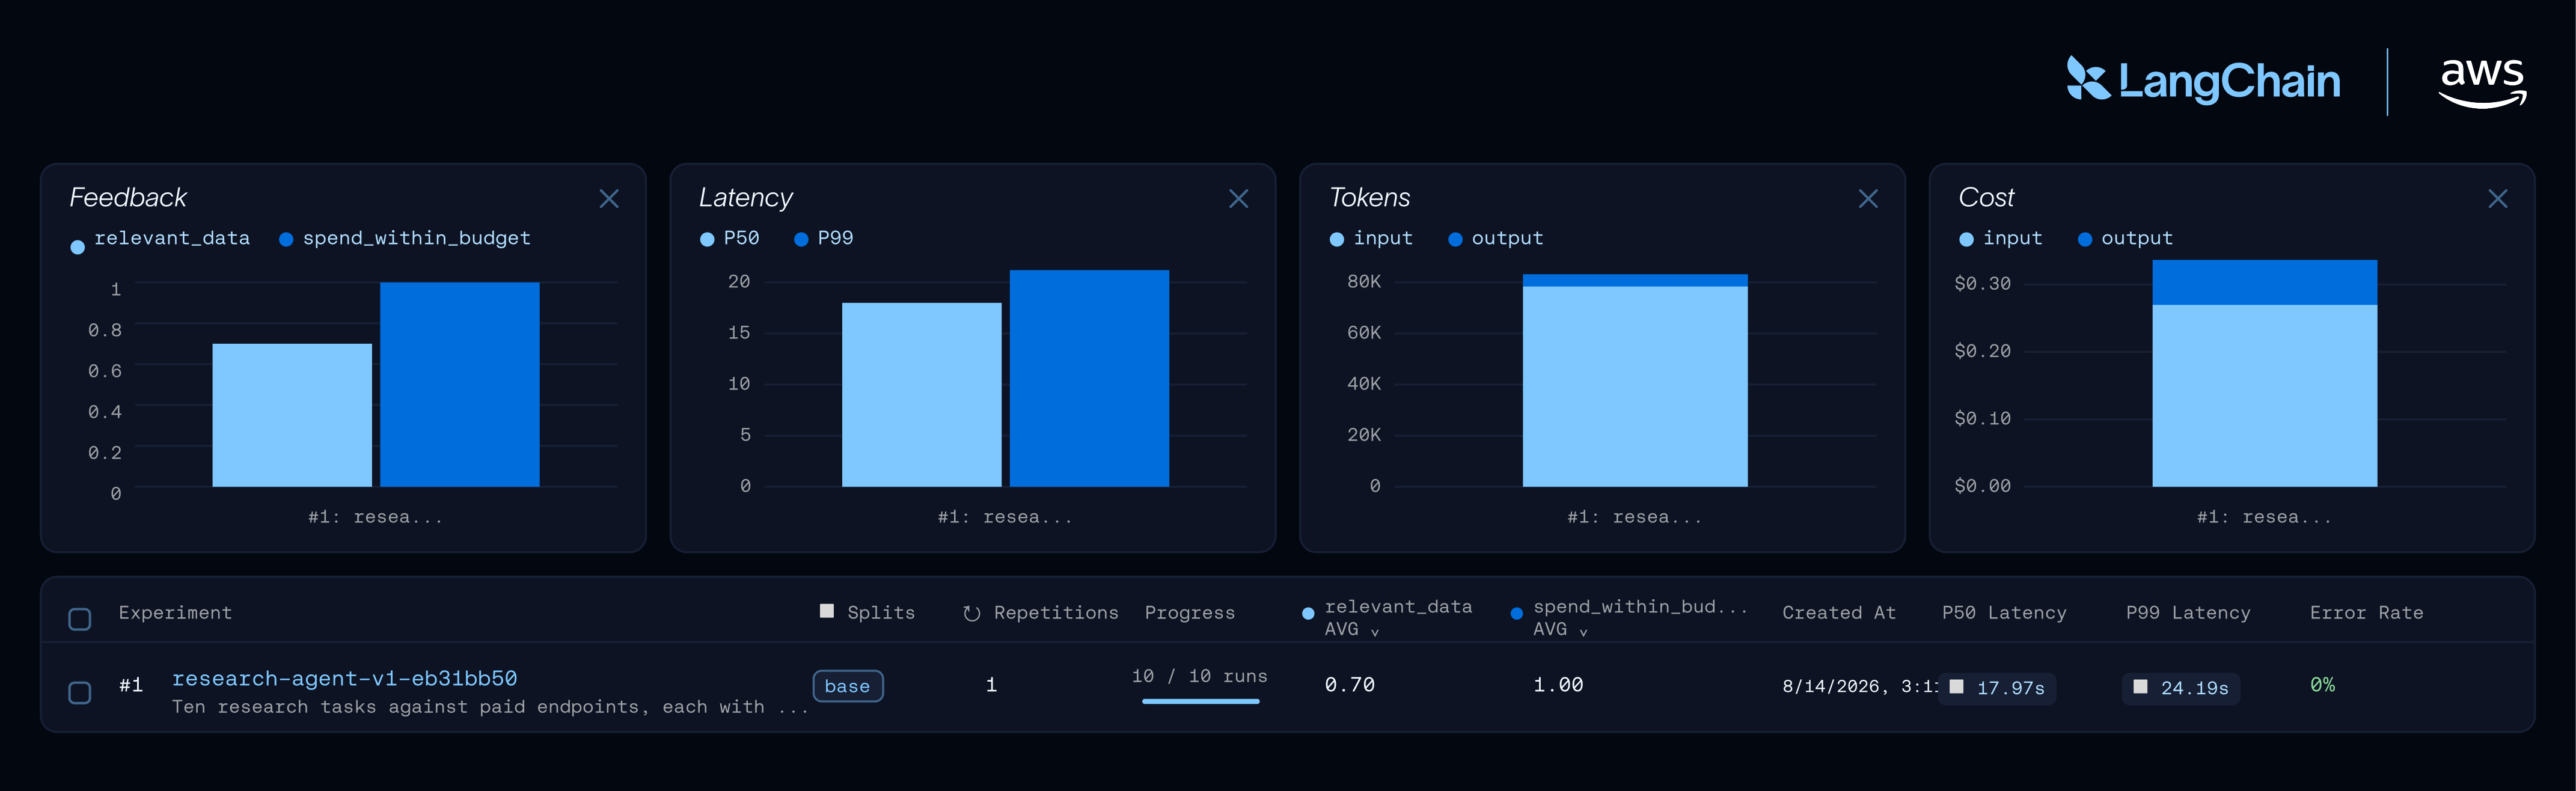Toggle output legend in Tokens chart
This screenshot has width=2576, height=791.
(x=1495, y=239)
